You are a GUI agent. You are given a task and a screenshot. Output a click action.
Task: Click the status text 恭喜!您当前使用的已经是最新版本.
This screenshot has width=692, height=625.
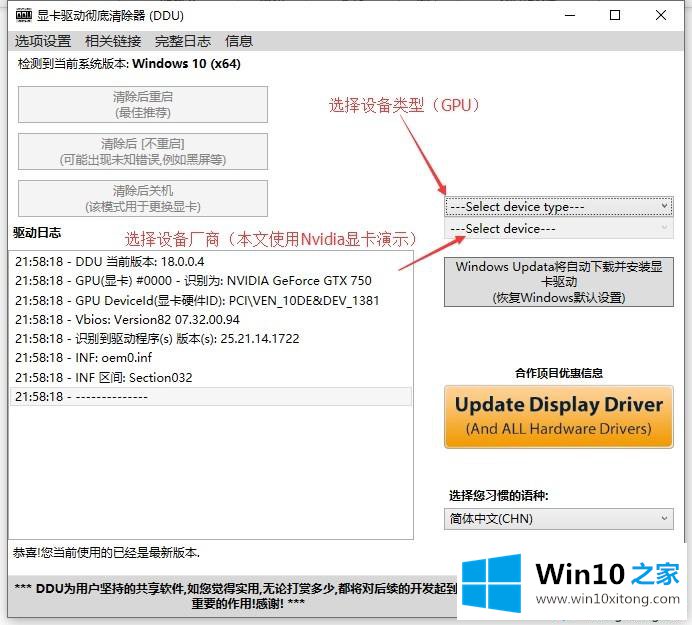106,553
